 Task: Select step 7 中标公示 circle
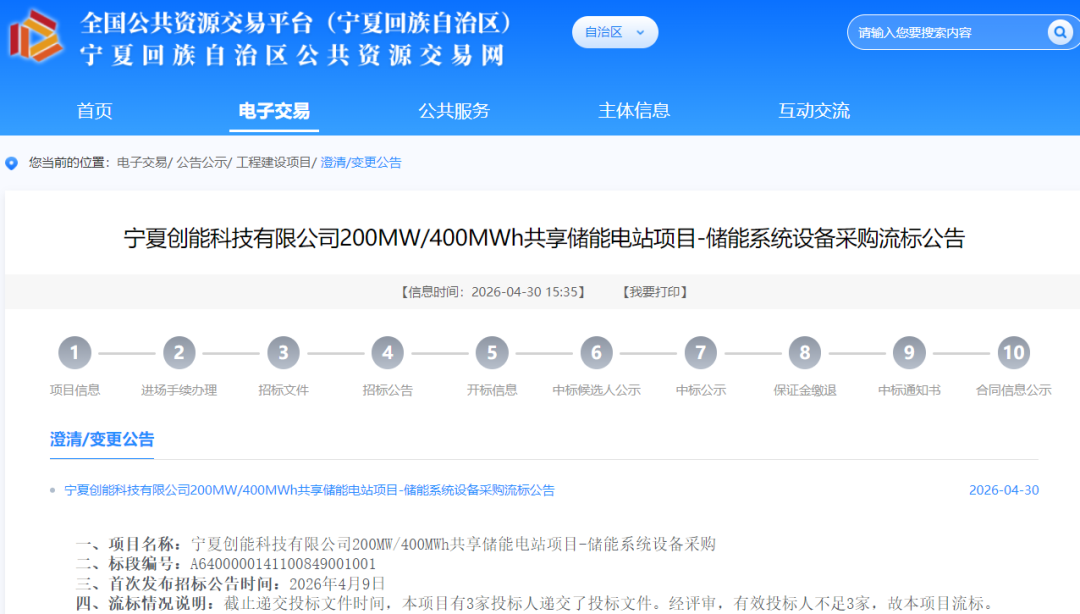click(700, 353)
